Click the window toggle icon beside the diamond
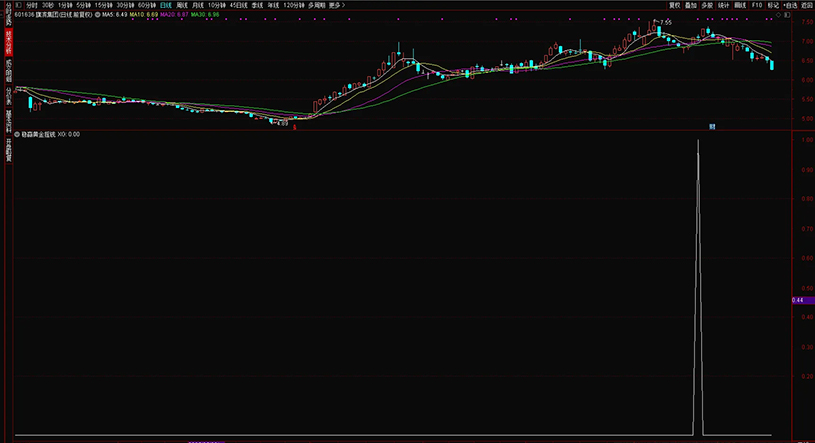 [x=787, y=15]
